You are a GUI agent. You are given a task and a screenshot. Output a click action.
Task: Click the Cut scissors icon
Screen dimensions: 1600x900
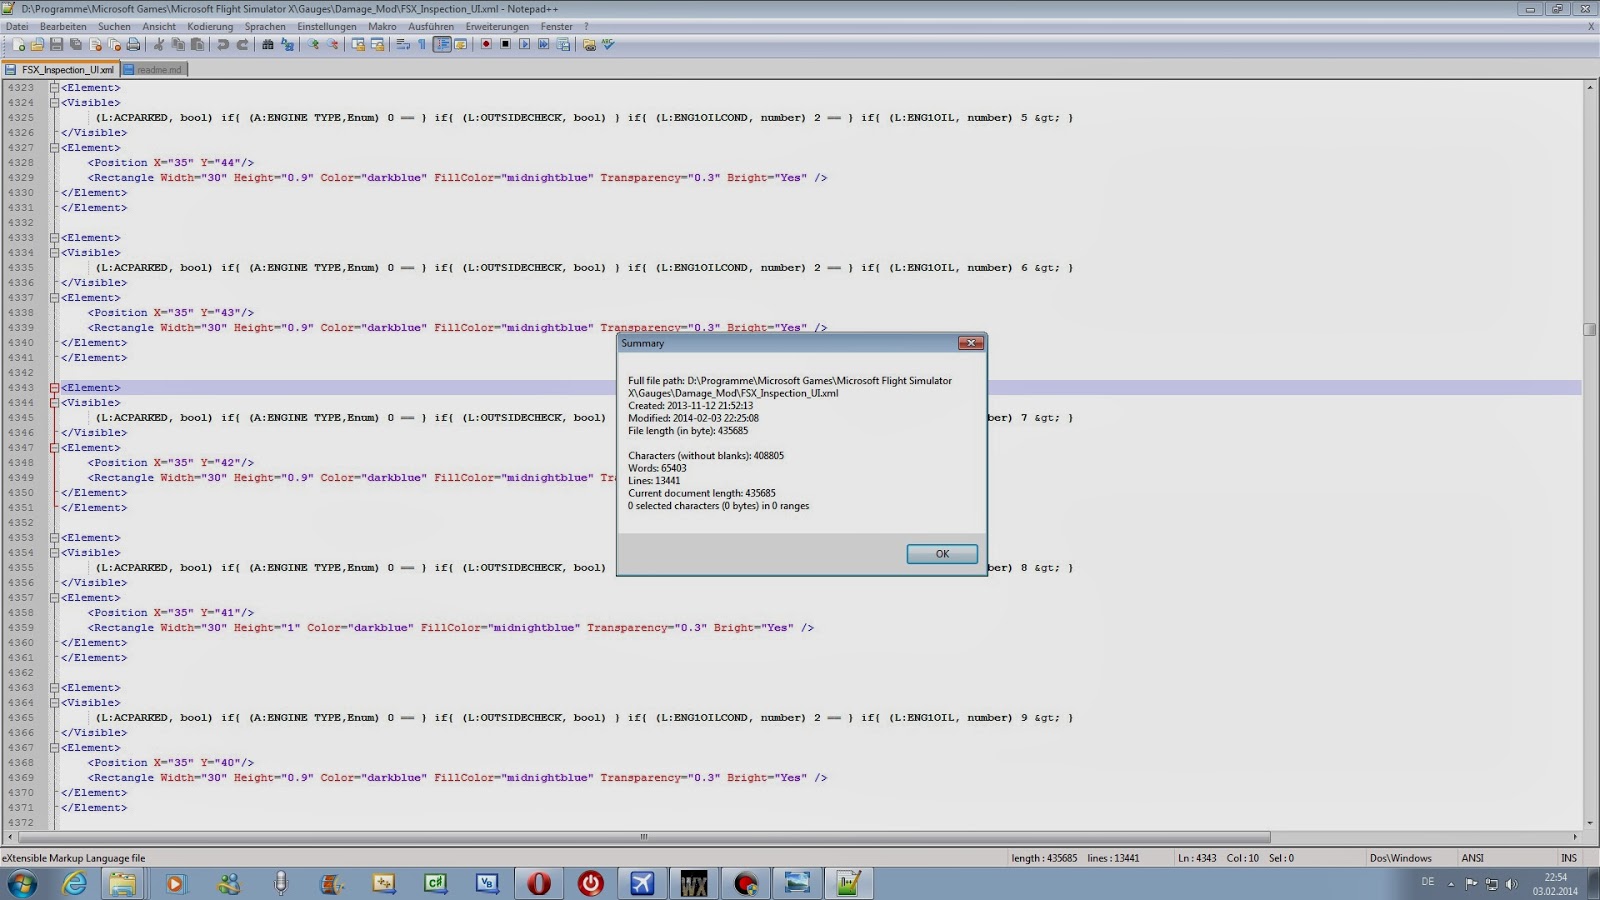pos(159,44)
